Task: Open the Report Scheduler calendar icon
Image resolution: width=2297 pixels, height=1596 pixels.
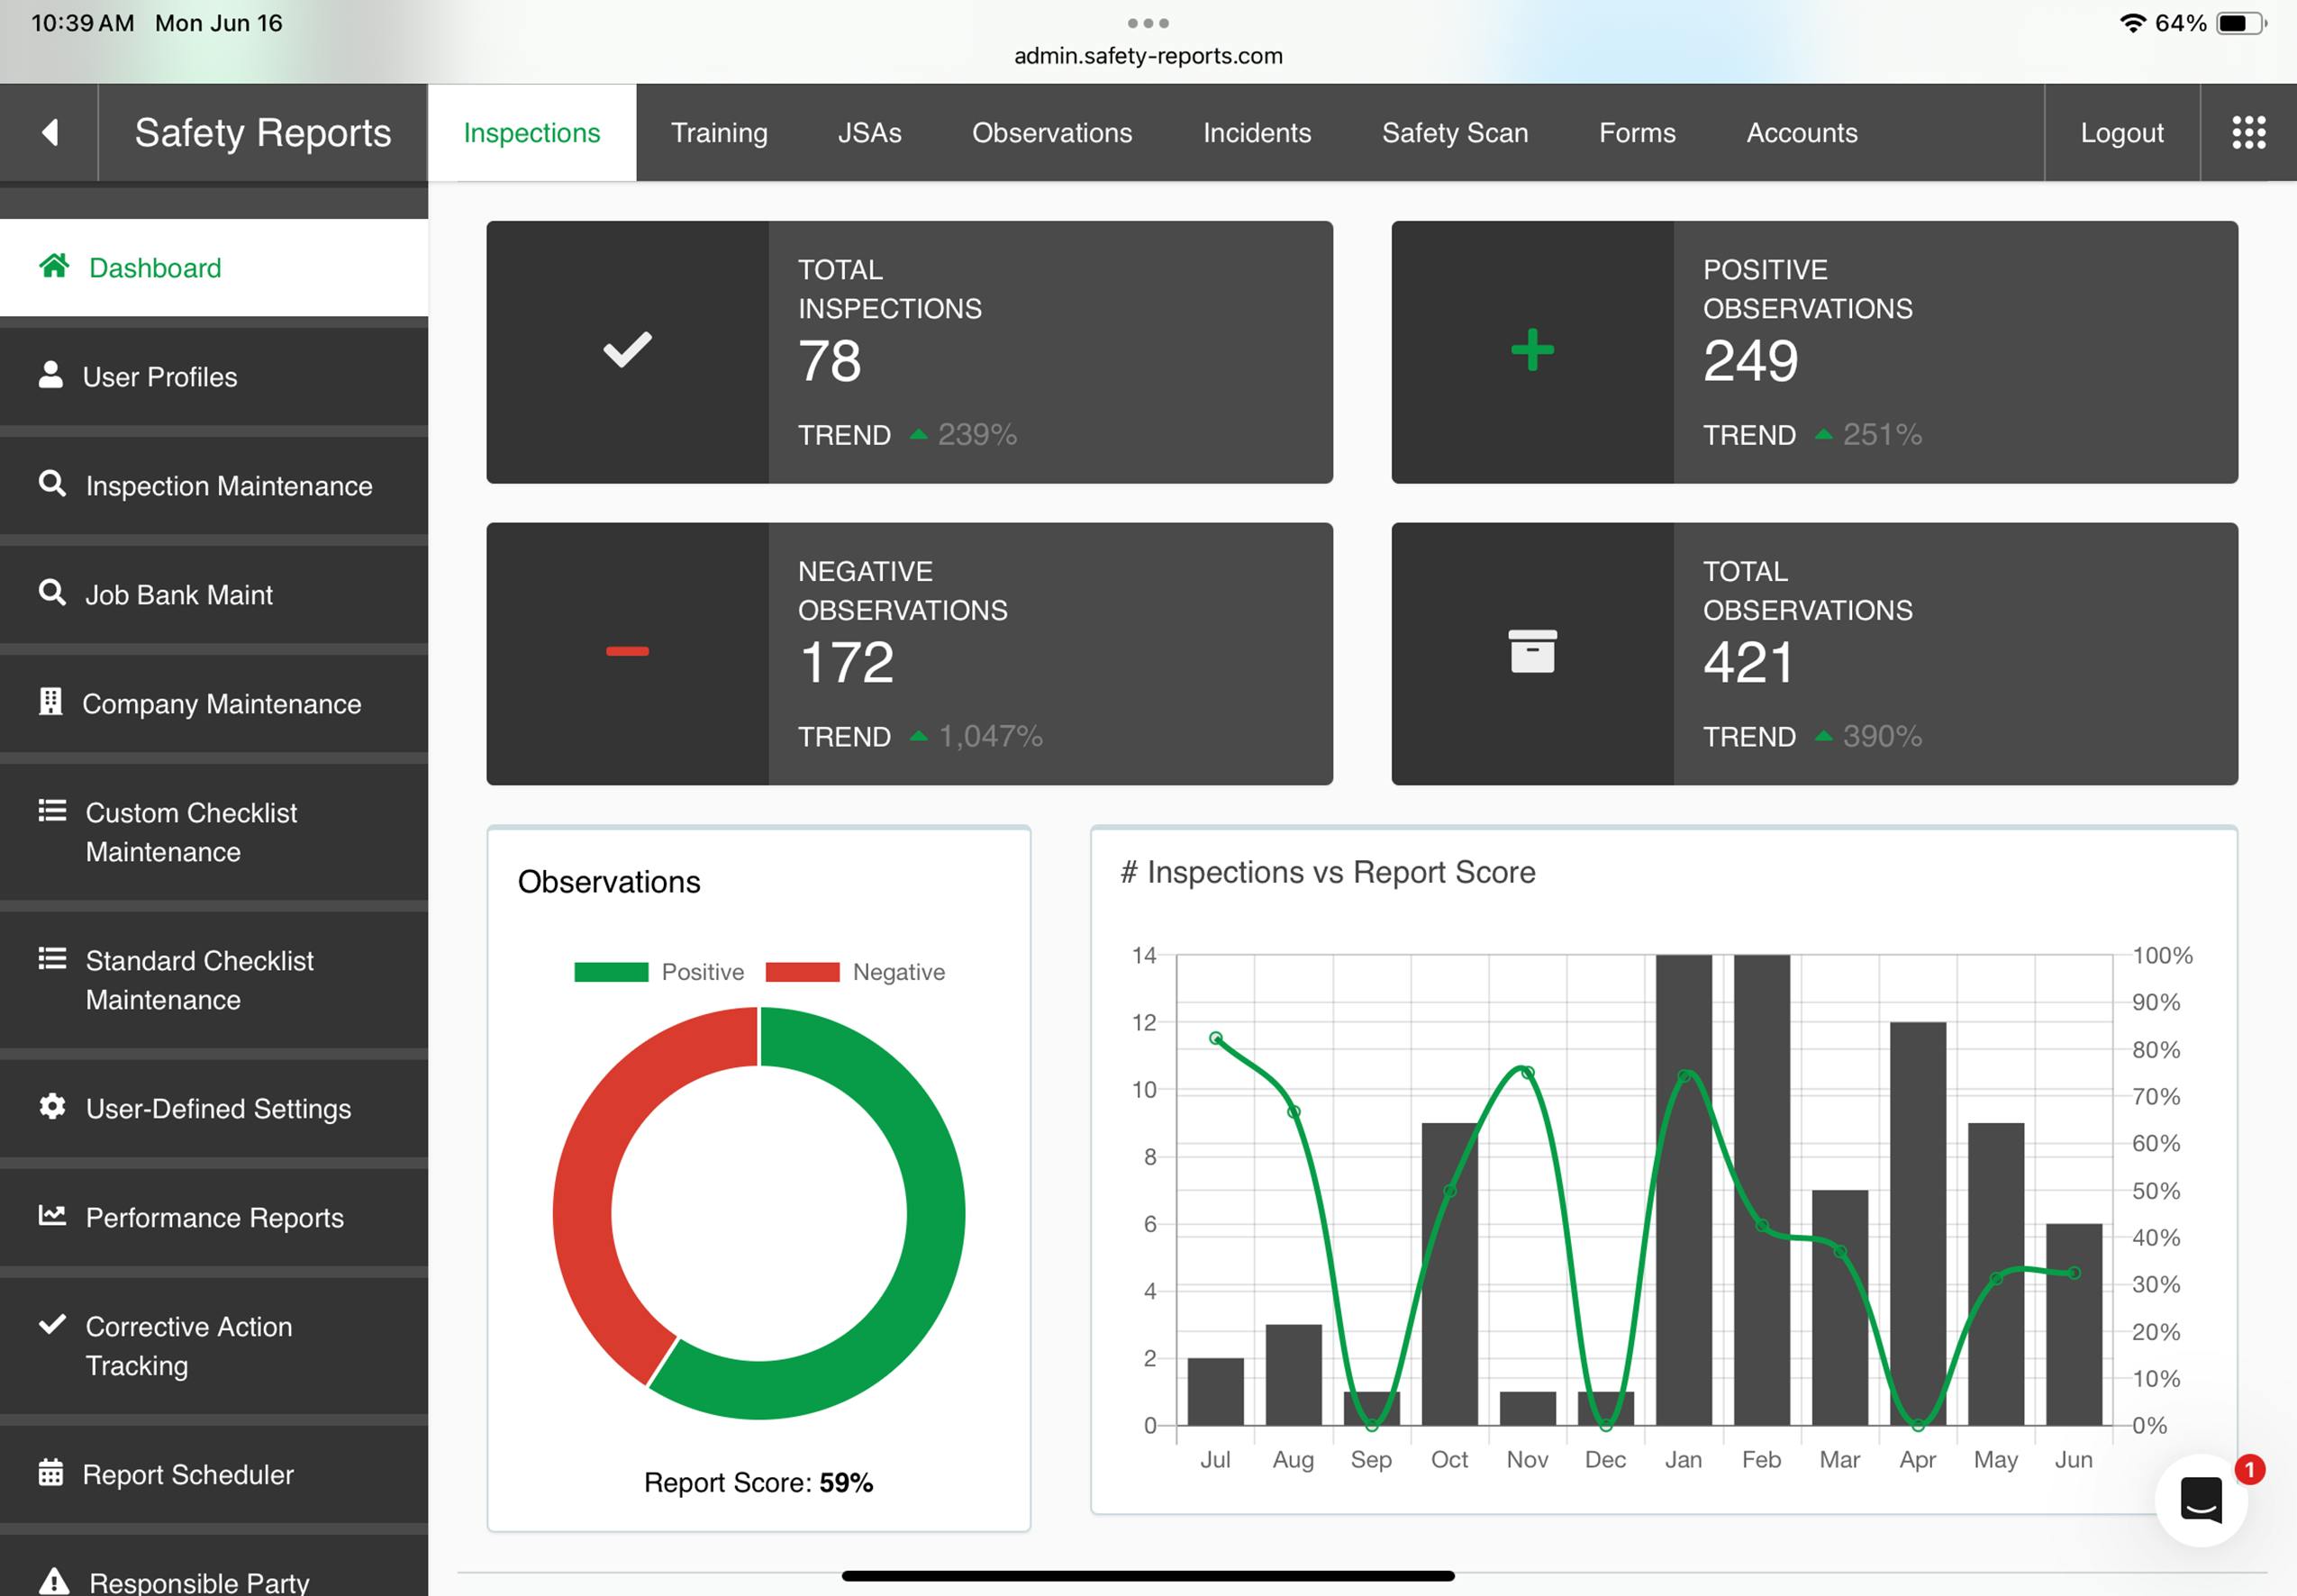Action: (x=51, y=1474)
